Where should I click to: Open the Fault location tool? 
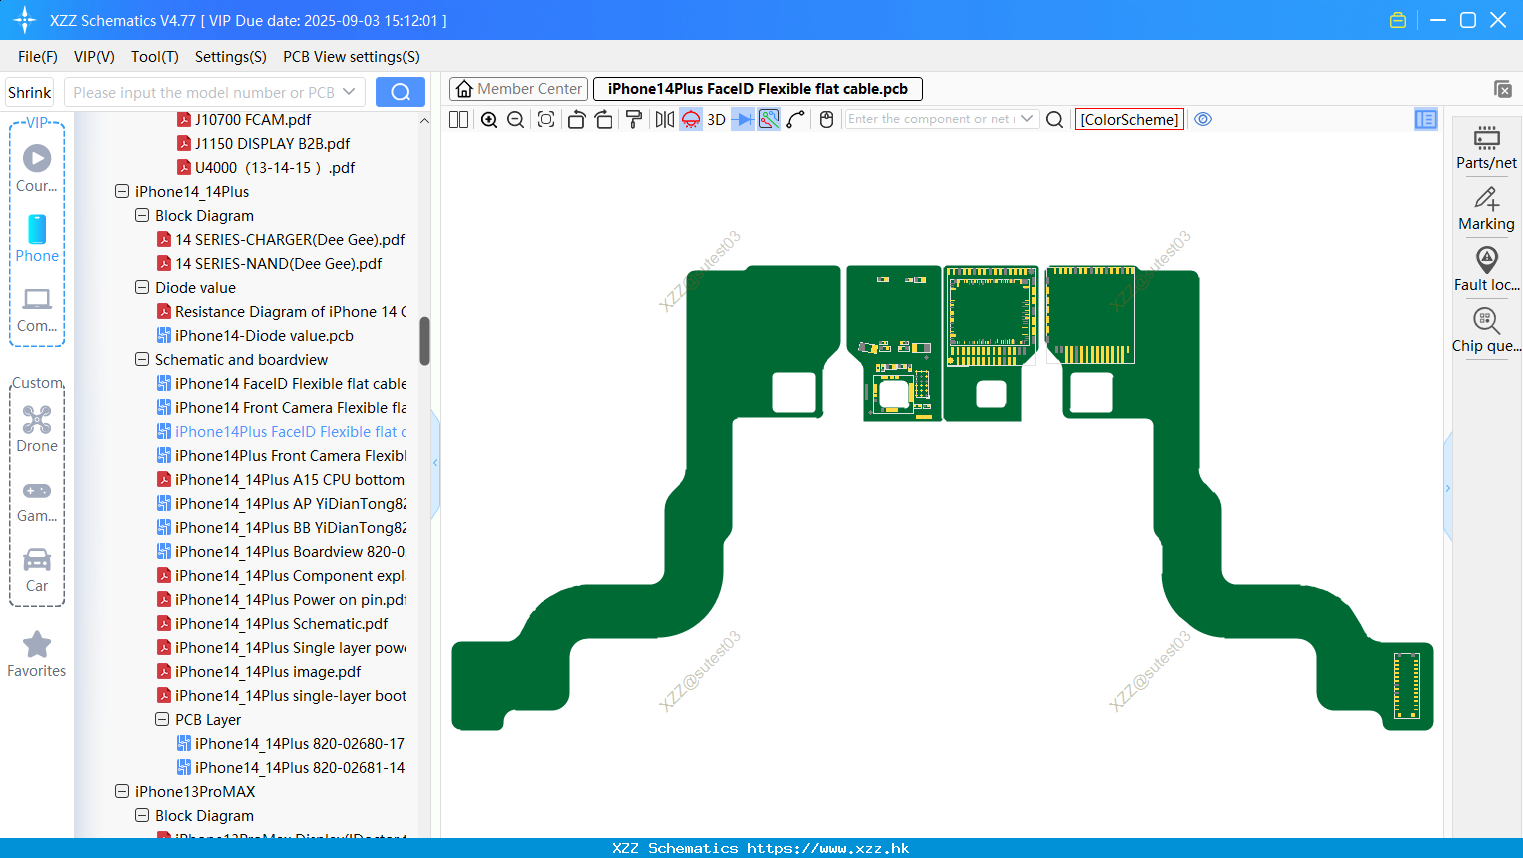click(1486, 269)
